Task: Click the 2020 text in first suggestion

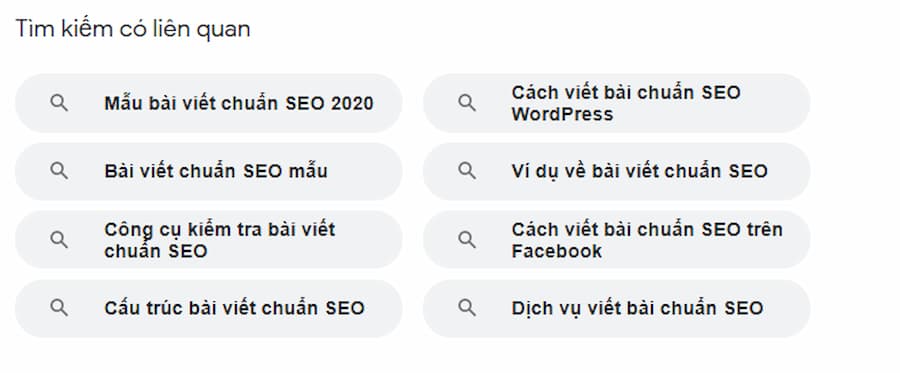Action: point(352,103)
